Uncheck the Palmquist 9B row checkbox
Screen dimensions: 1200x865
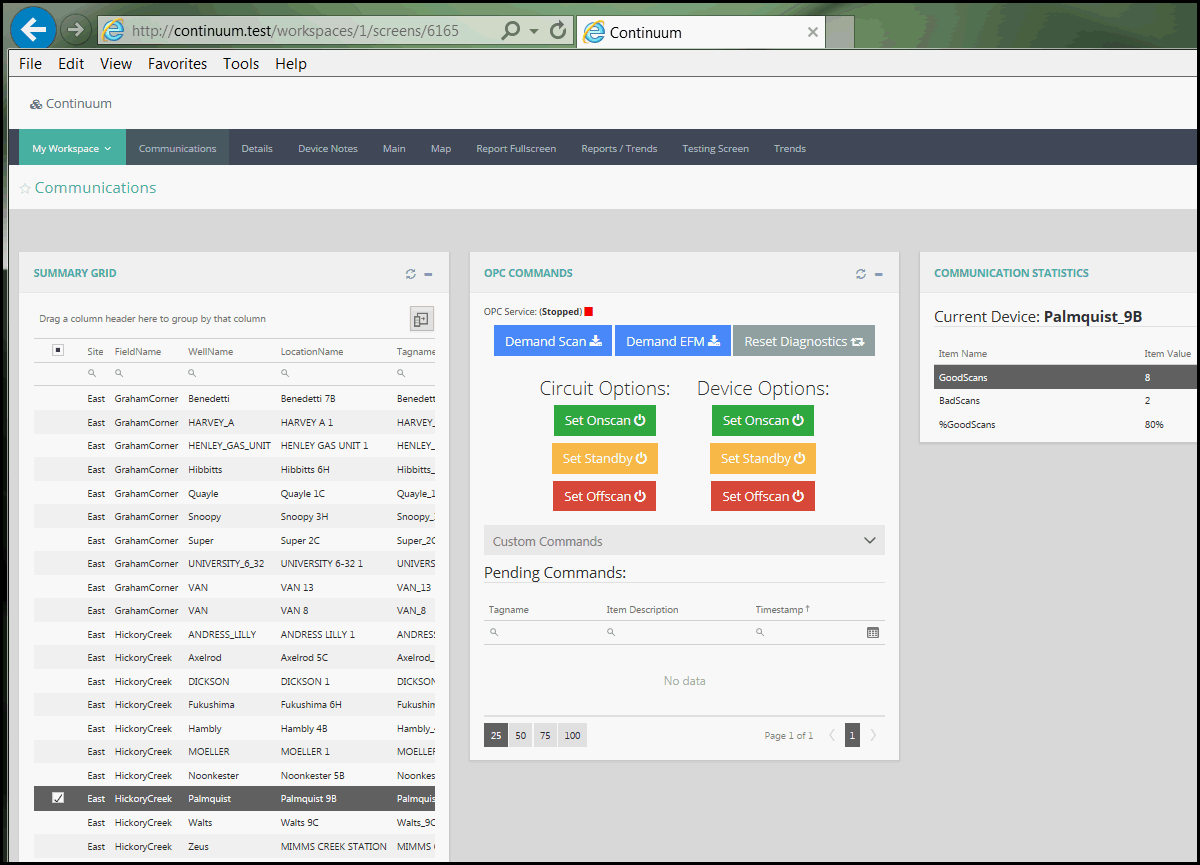tap(58, 798)
